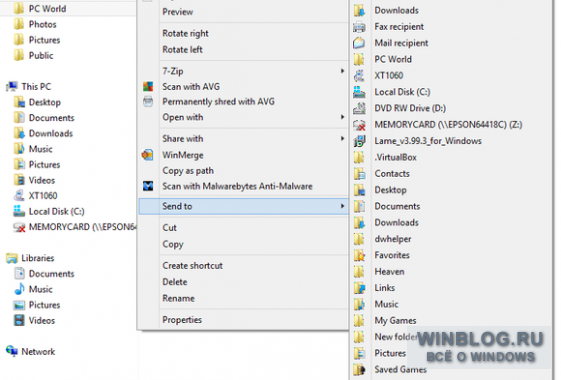Screen dimensions: 561x380
Task: Choose Copy as path
Action: 188,171
